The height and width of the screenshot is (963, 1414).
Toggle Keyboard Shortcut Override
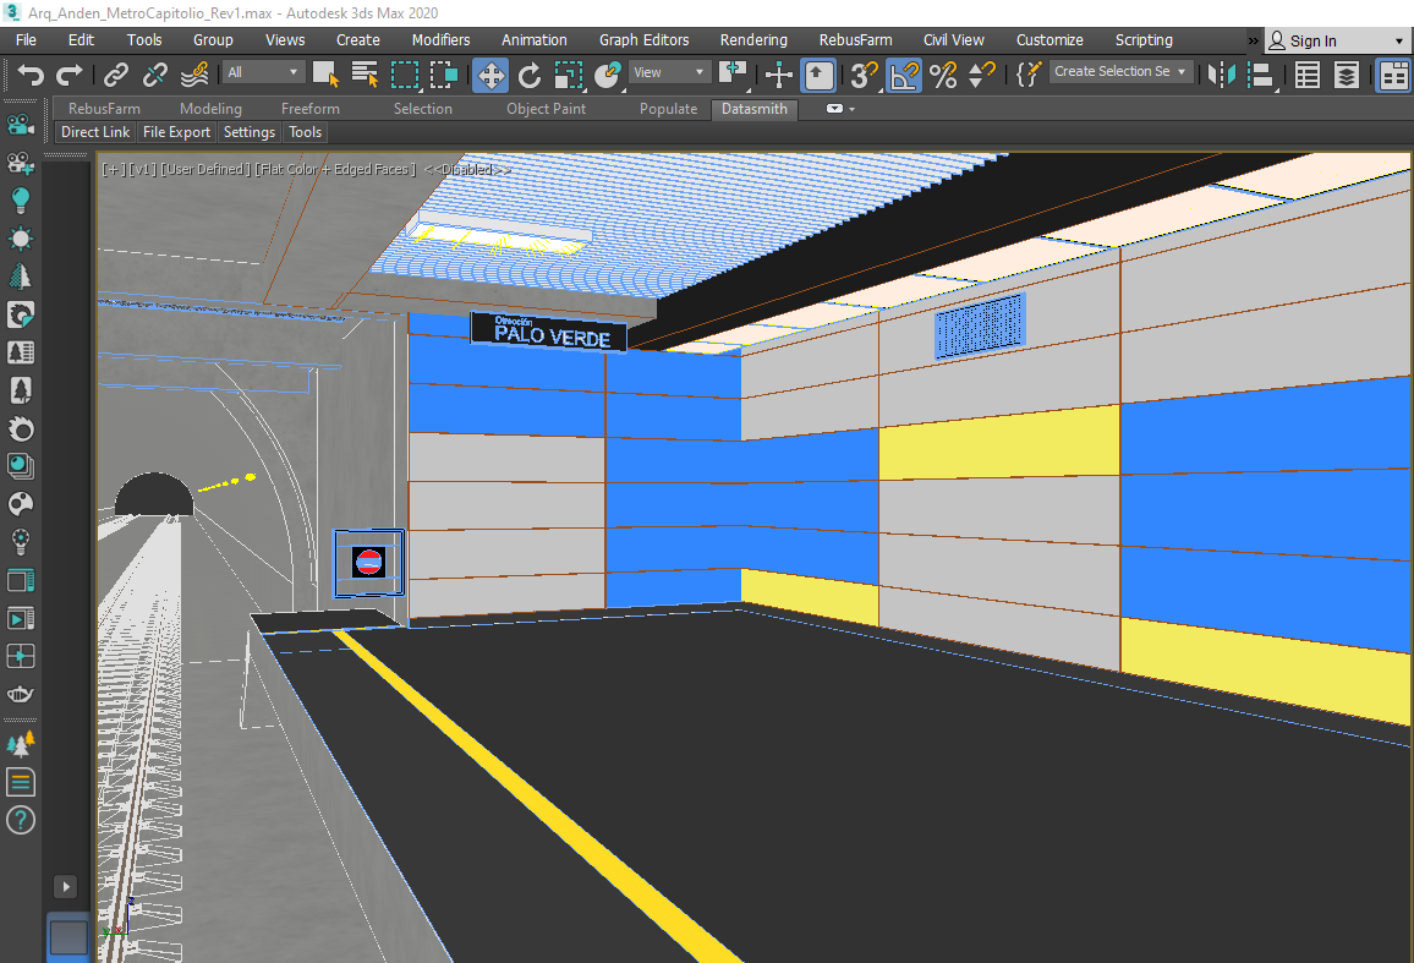coord(819,75)
